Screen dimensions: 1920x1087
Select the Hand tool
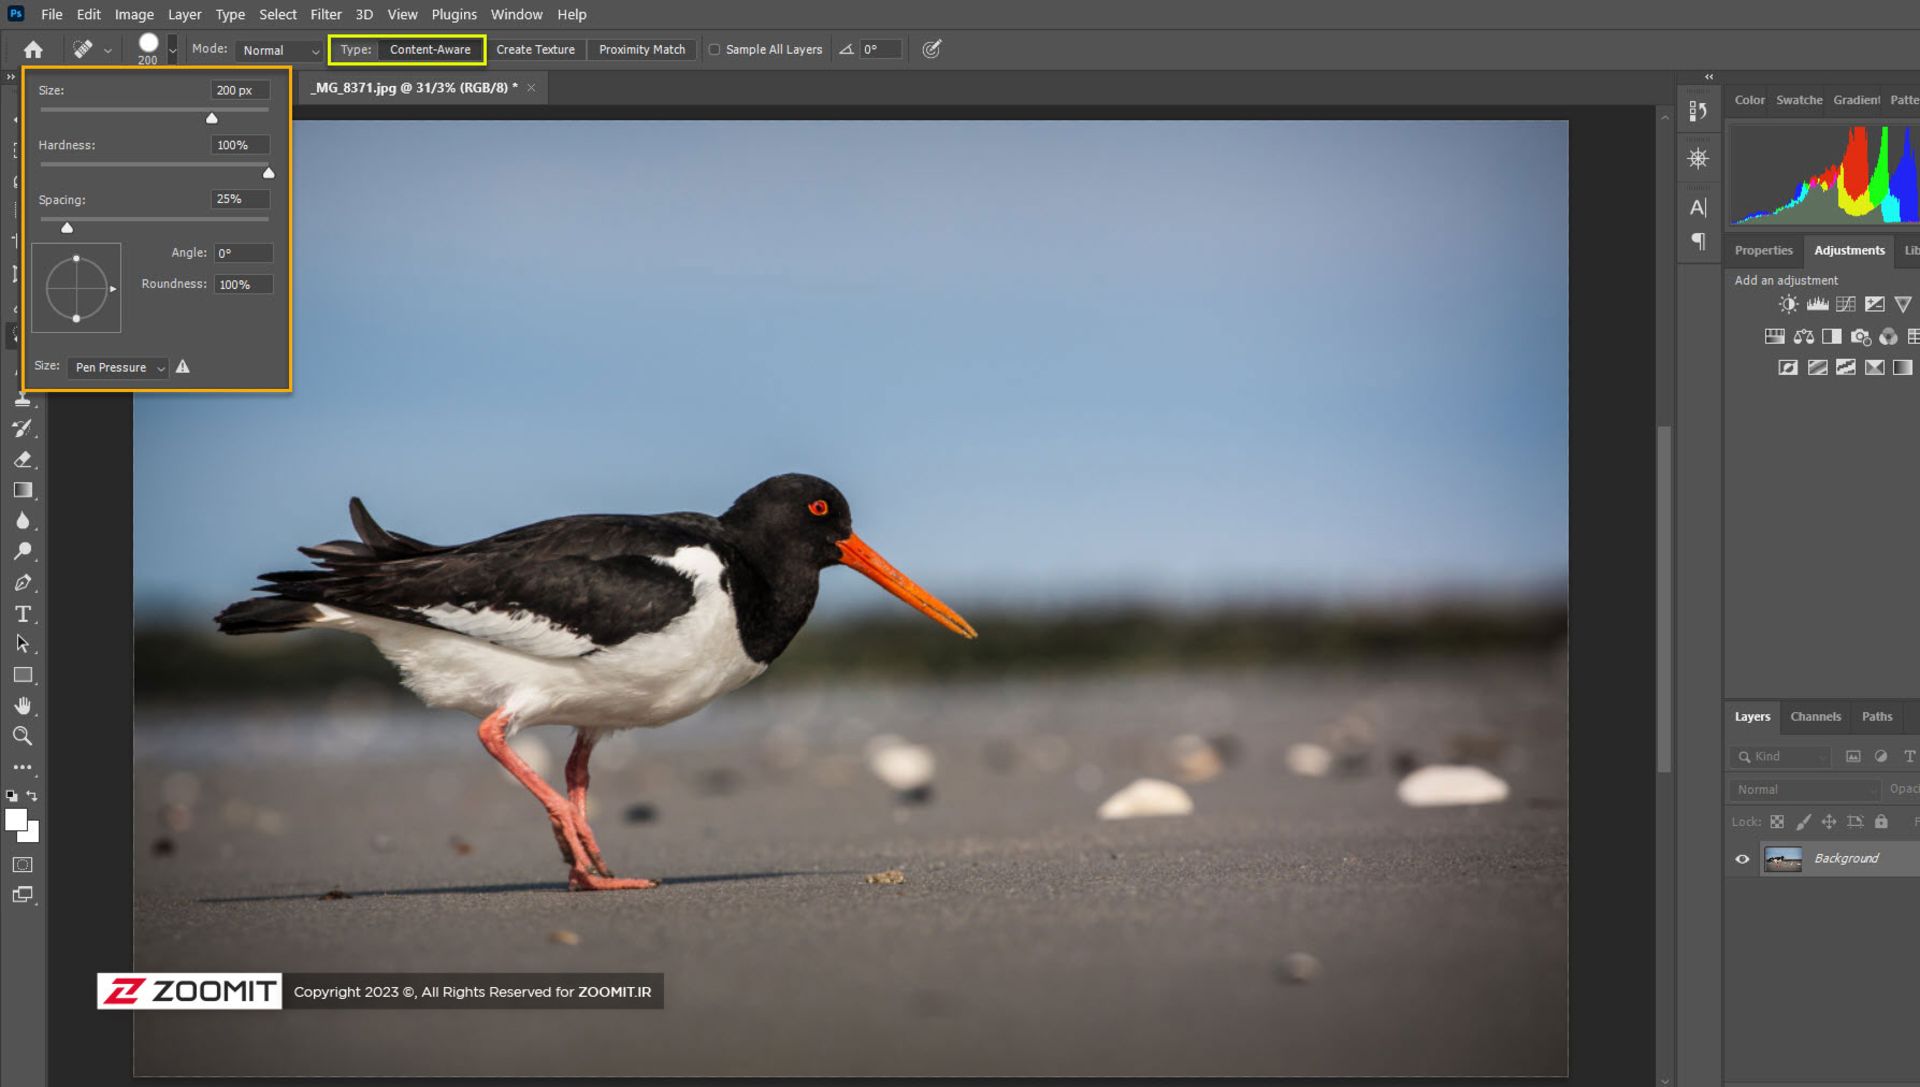tap(22, 706)
